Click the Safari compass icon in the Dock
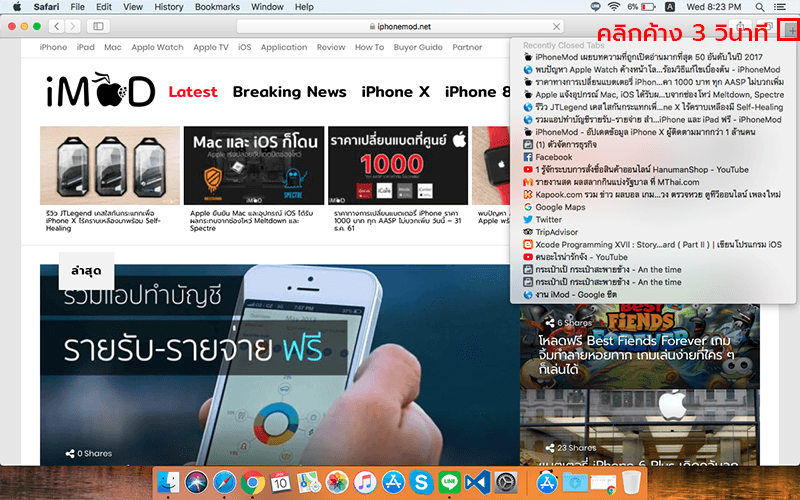The height and width of the screenshot is (500, 800). click(224, 482)
